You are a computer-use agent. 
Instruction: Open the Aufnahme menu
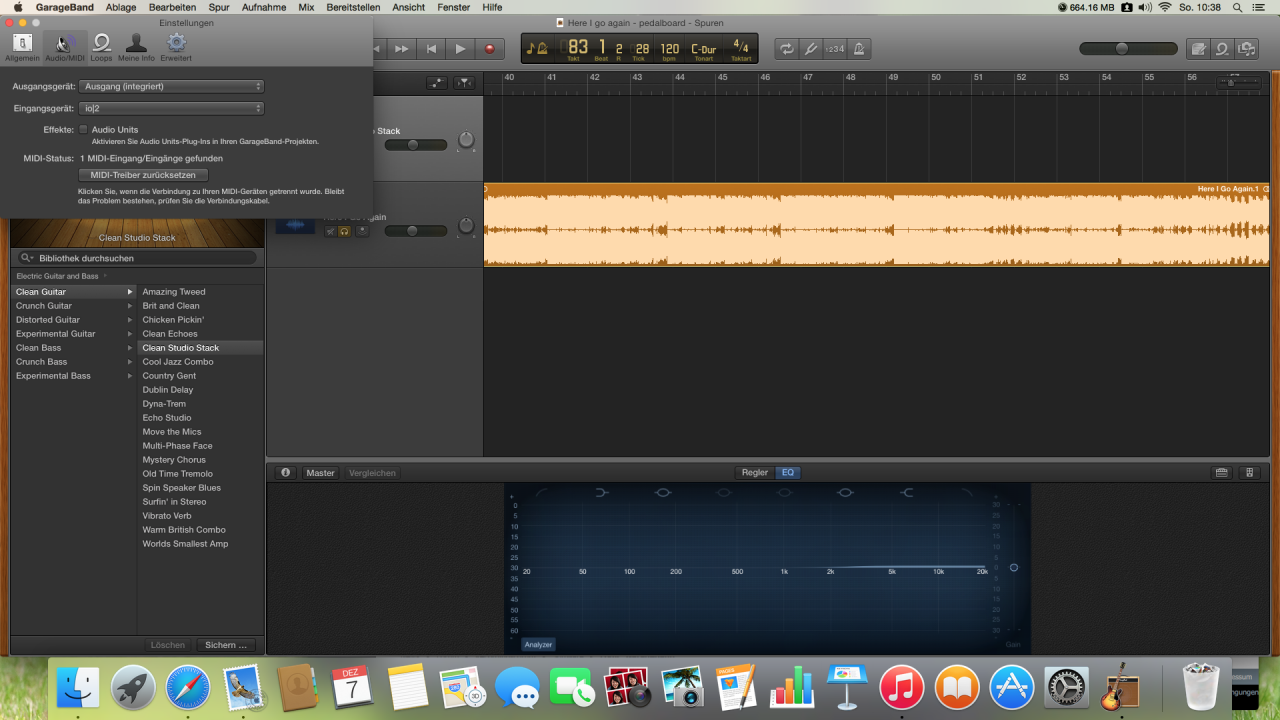point(264,7)
